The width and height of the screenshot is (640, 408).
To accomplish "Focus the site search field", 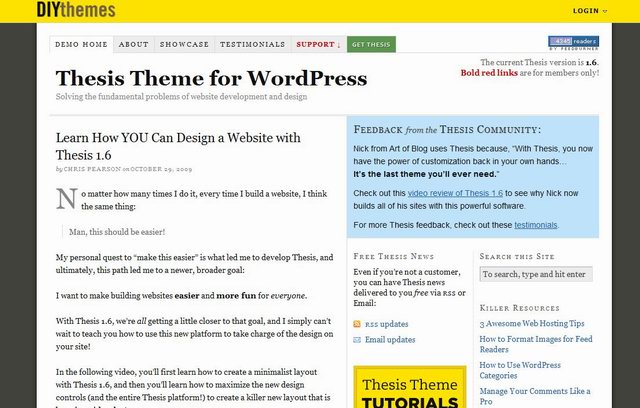I will coord(536,274).
